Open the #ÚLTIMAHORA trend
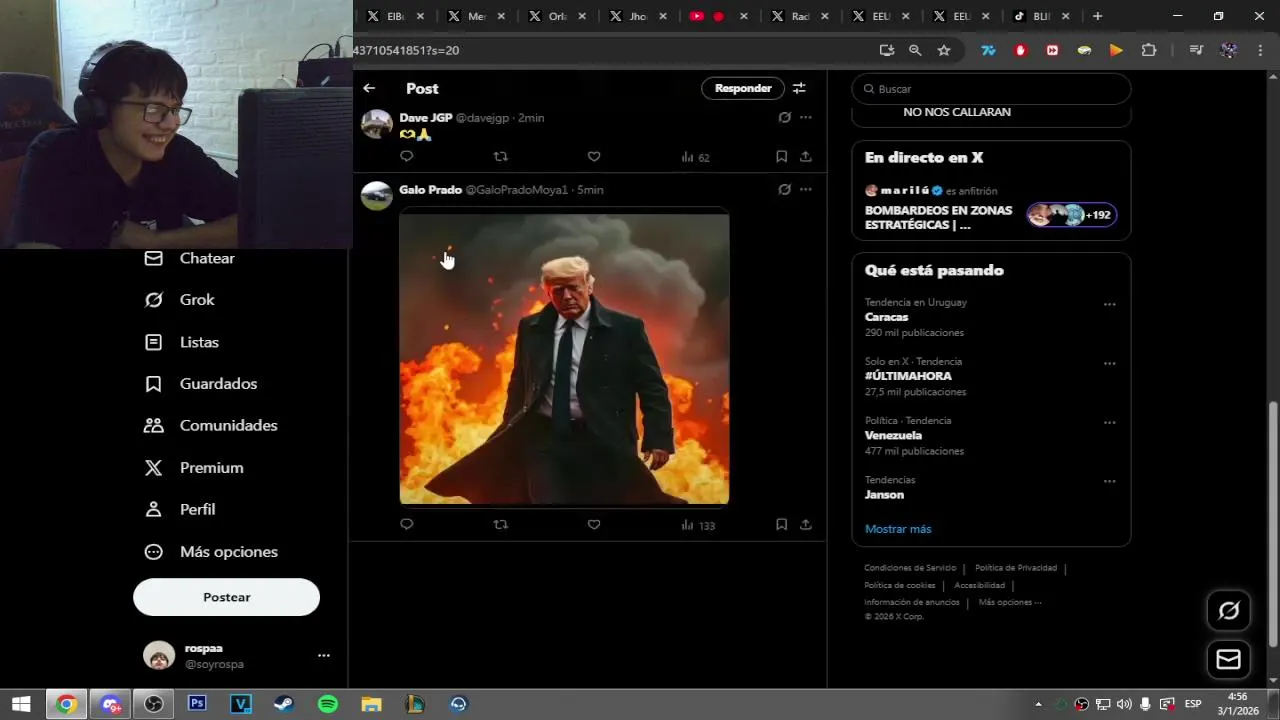 (908, 376)
